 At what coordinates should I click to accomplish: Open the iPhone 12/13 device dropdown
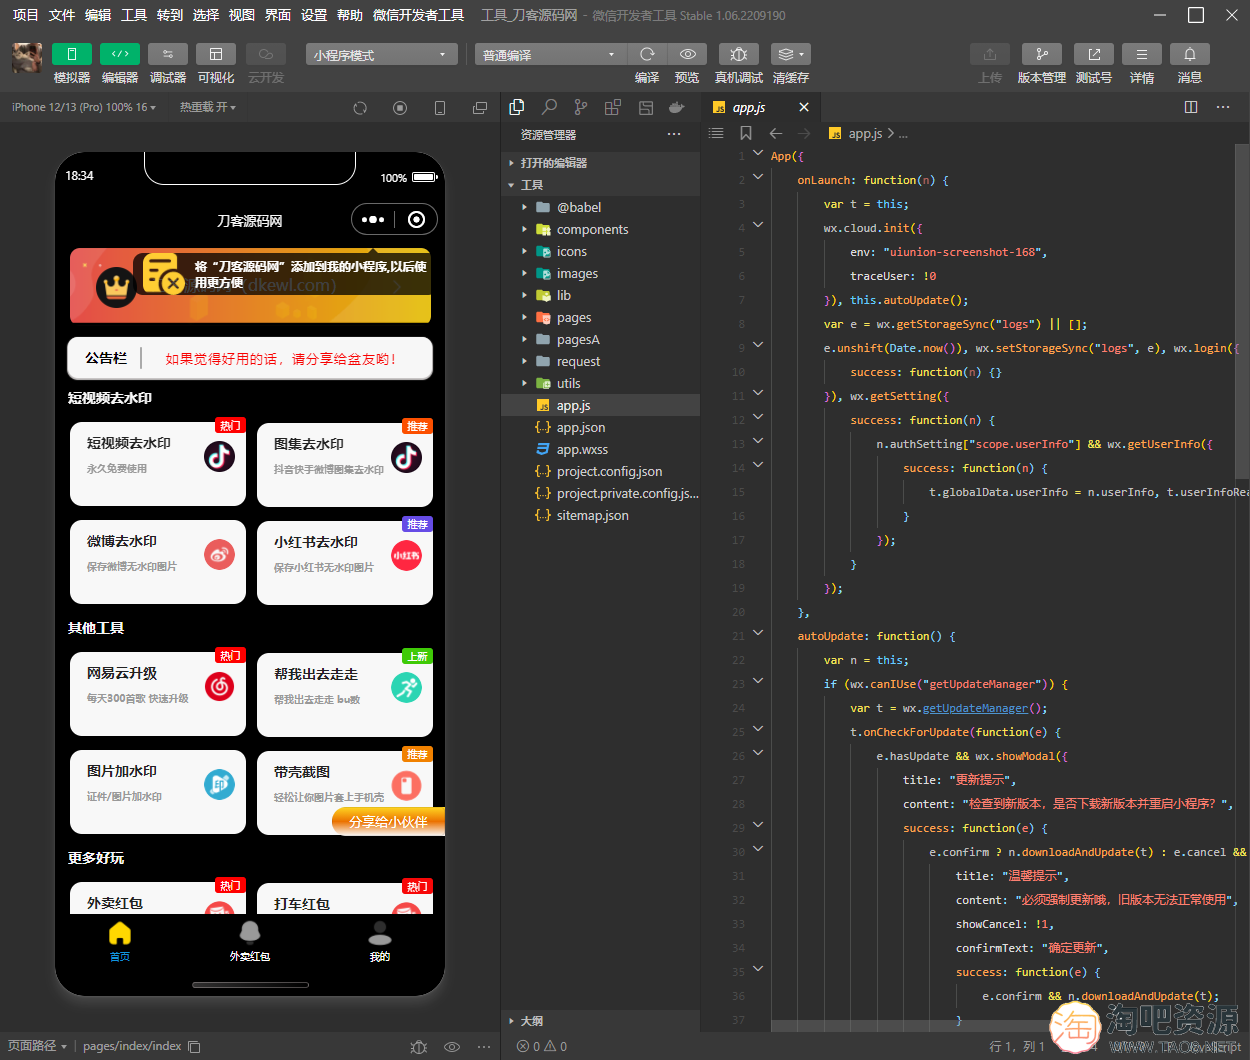click(84, 107)
